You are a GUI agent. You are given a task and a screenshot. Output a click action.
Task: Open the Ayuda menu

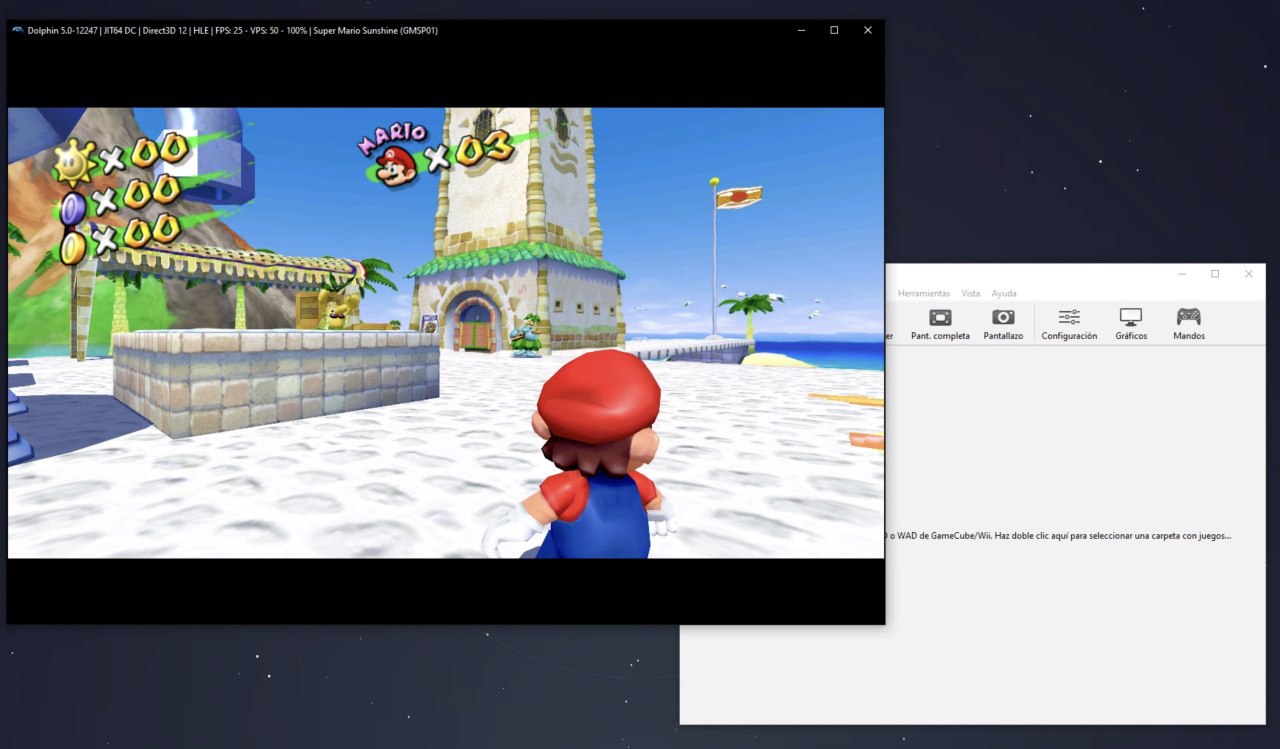[x=1004, y=293]
